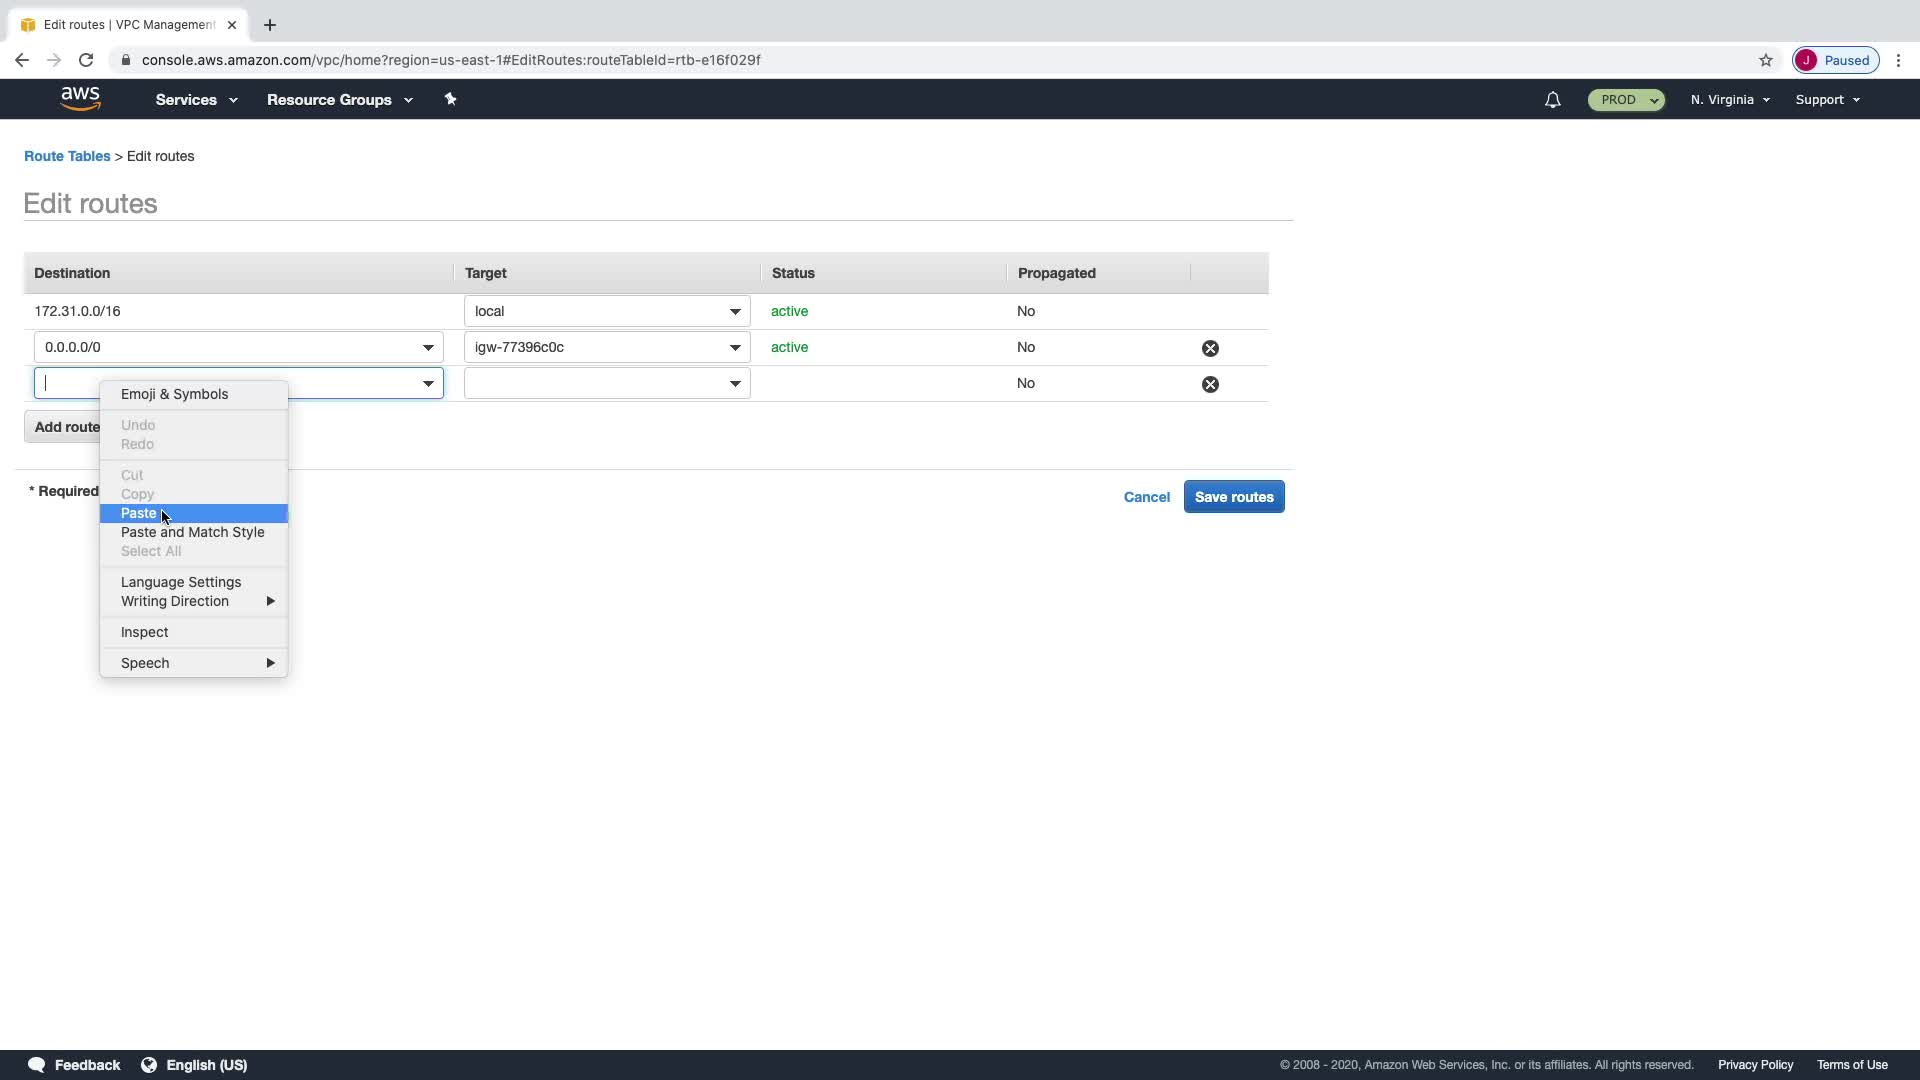Click Cancel to discard route edits
This screenshot has width=1920, height=1080.
(1146, 497)
